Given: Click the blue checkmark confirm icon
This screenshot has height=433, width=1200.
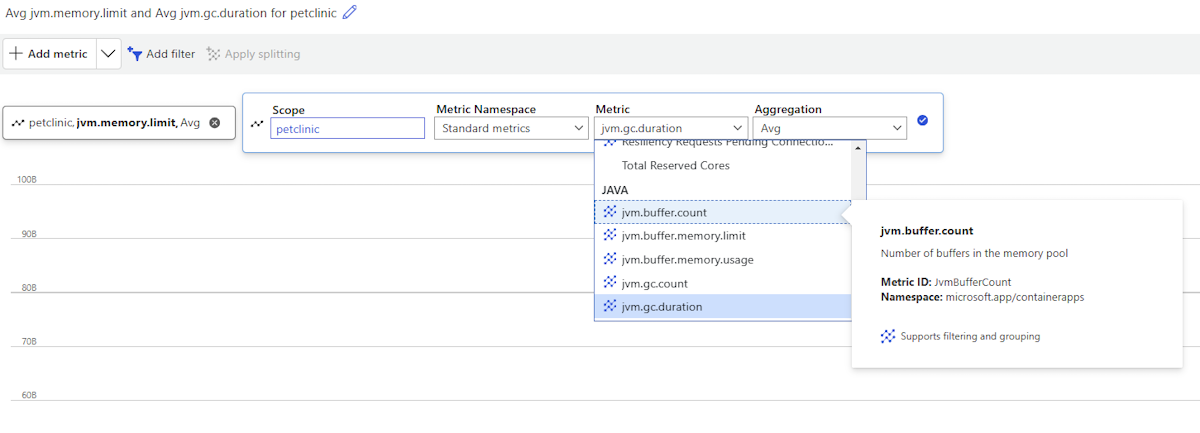Looking at the screenshot, I should [x=922, y=121].
